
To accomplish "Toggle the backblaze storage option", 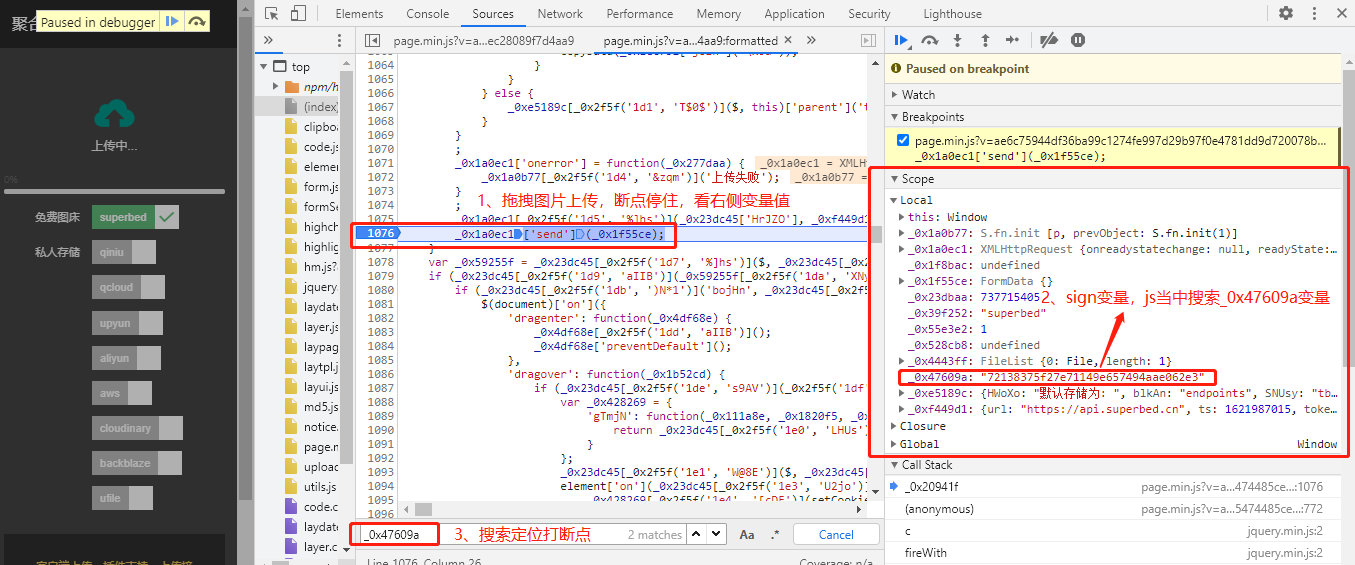I will [x=136, y=463].
